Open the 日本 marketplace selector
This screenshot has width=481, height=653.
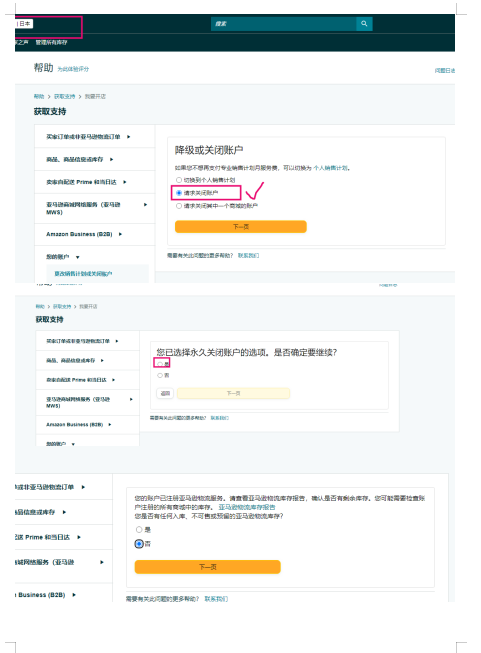24,24
